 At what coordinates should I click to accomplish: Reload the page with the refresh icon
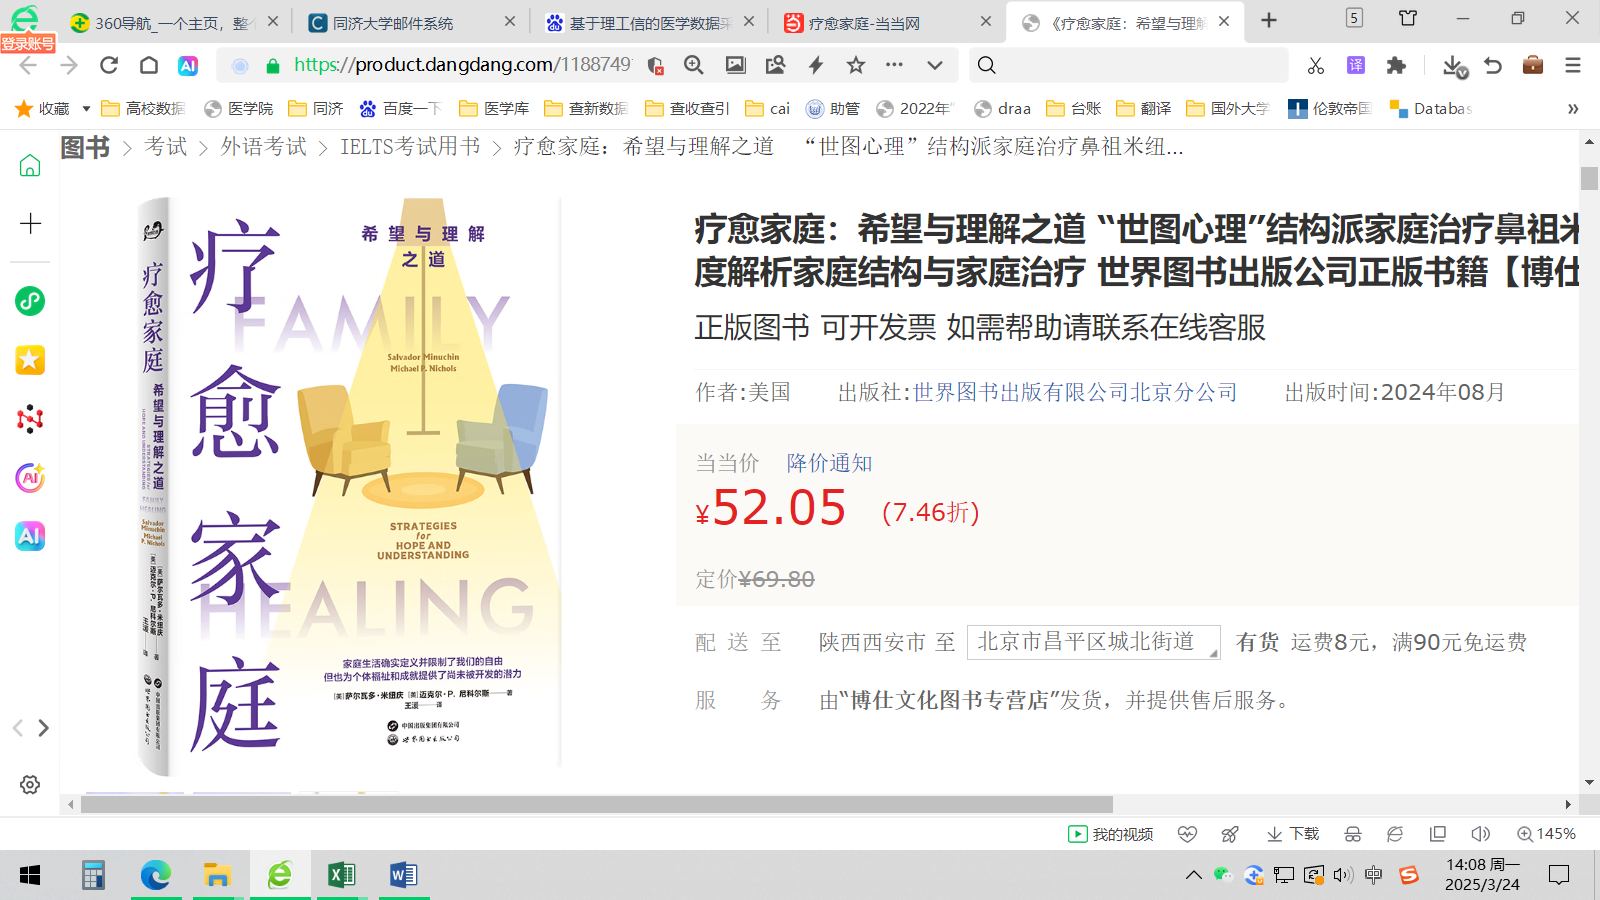pos(109,66)
